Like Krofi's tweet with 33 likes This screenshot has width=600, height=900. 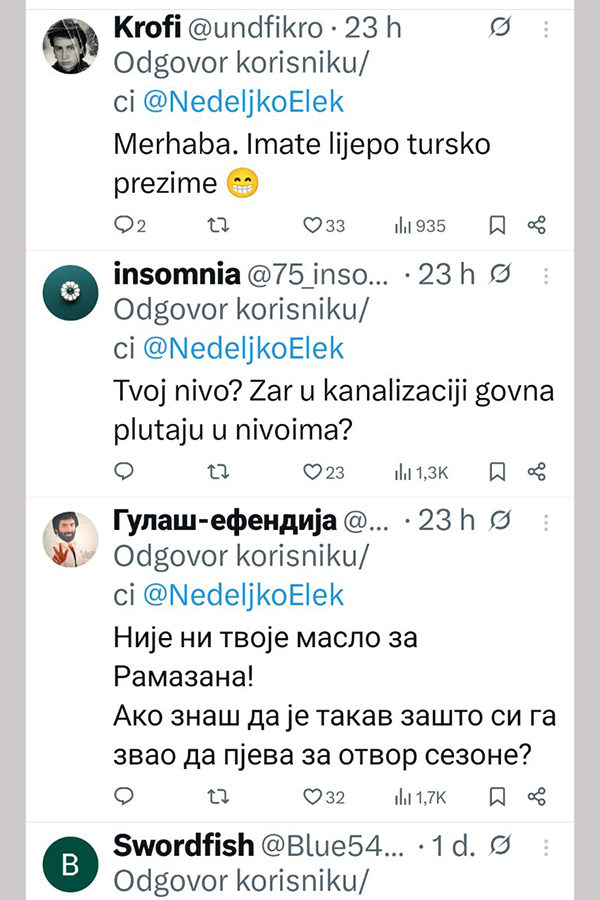coord(311,225)
